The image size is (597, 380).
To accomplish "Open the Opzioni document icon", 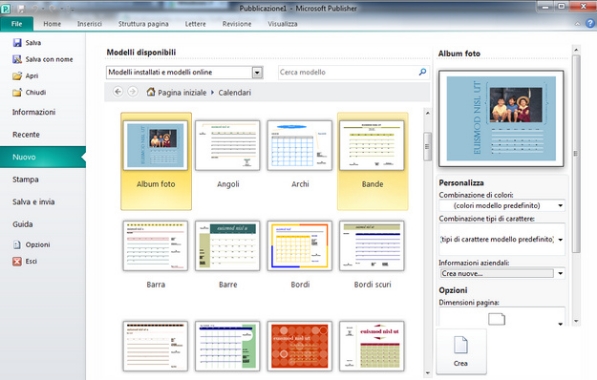I will tap(17, 244).
